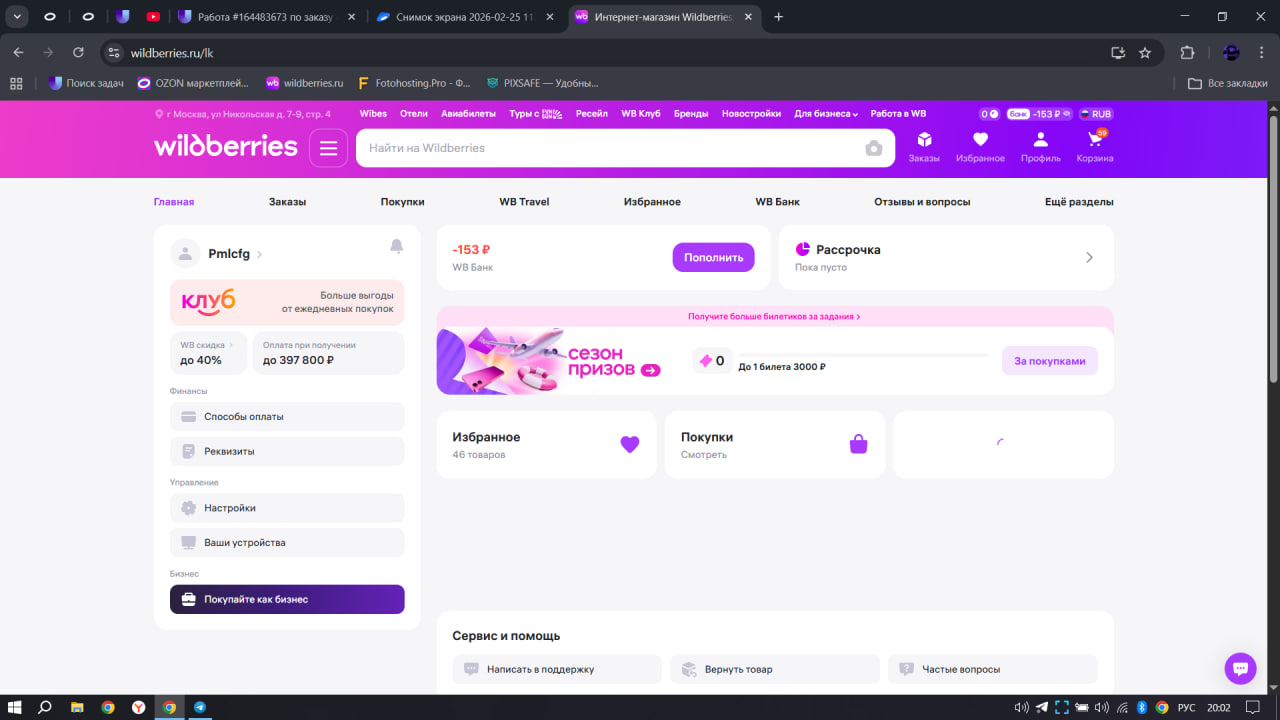Open the Все закладки bookmarks folder
The height and width of the screenshot is (720, 1280).
pos(1227,83)
